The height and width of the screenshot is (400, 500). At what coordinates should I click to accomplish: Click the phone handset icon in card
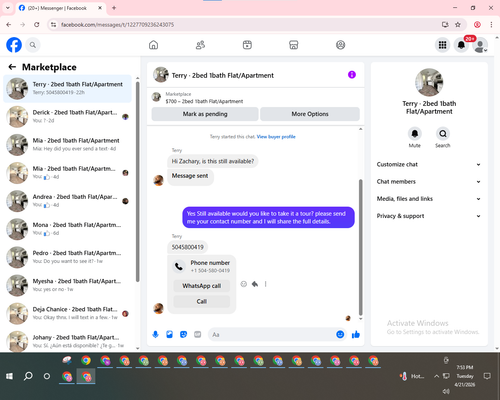[x=179, y=266]
